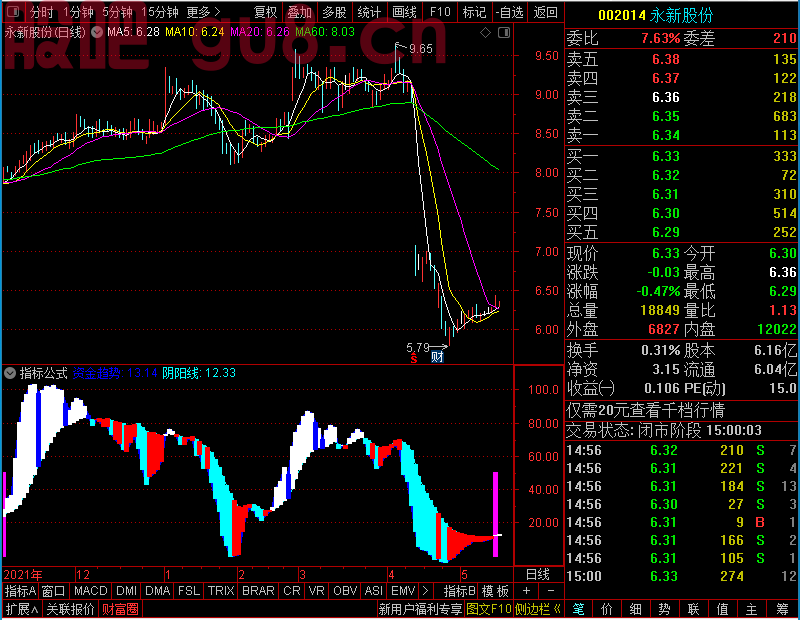Expand 扩展 panel
The image size is (800, 620).
point(22,609)
